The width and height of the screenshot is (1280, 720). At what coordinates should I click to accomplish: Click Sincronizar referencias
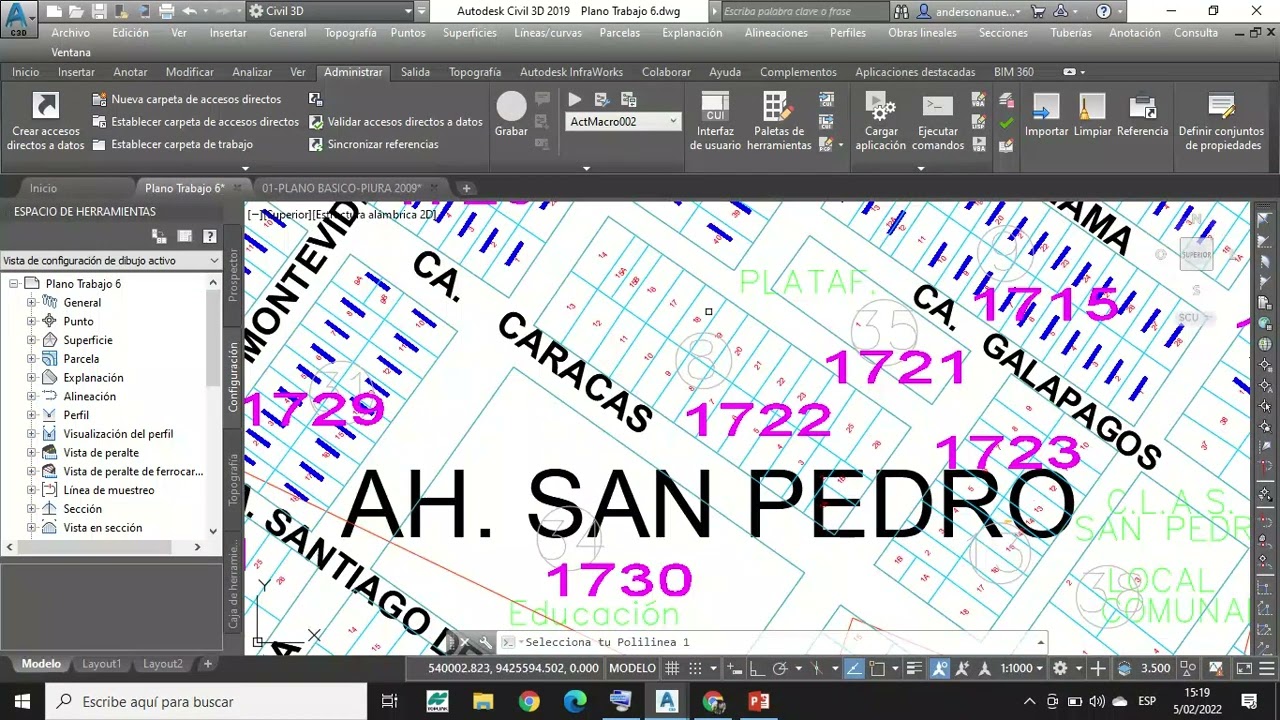(x=374, y=144)
